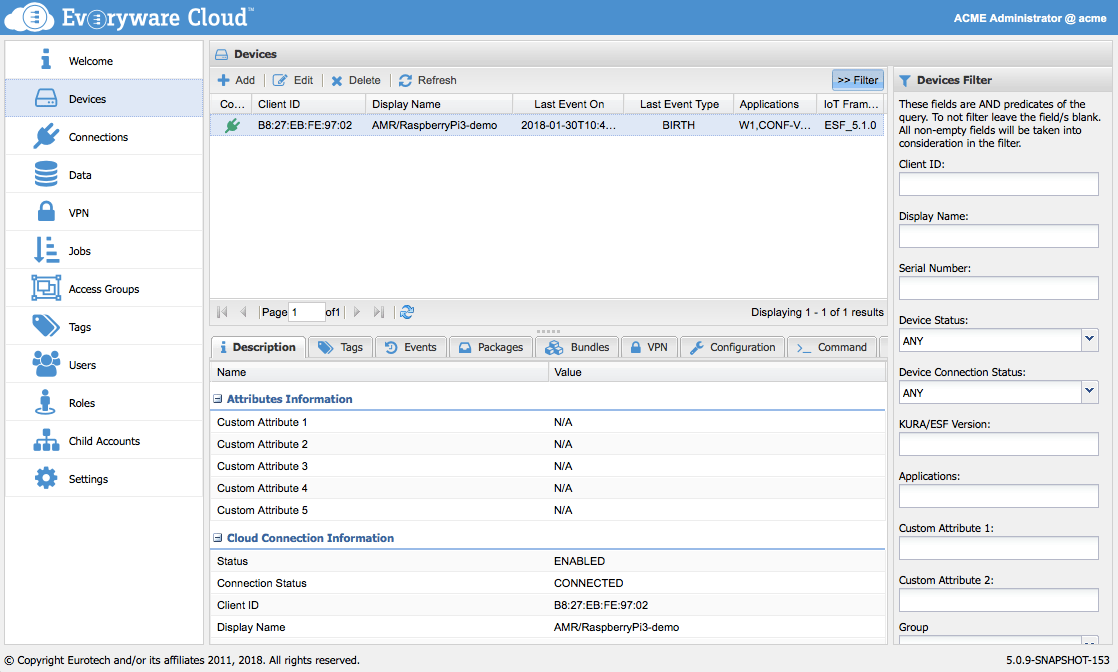Click the green connected status plug icon

pyautogui.click(x=232, y=126)
